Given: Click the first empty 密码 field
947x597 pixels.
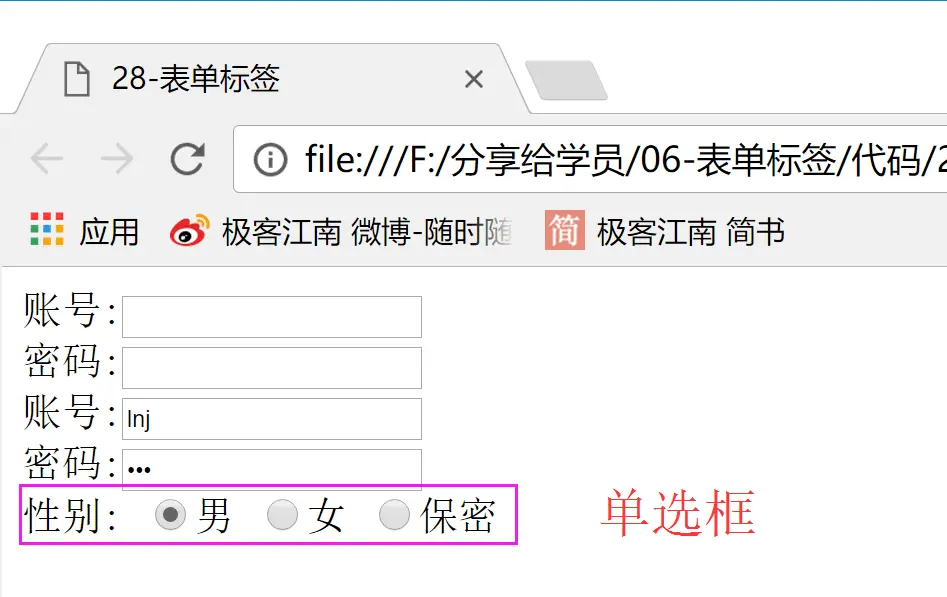Looking at the screenshot, I should (x=272, y=367).
